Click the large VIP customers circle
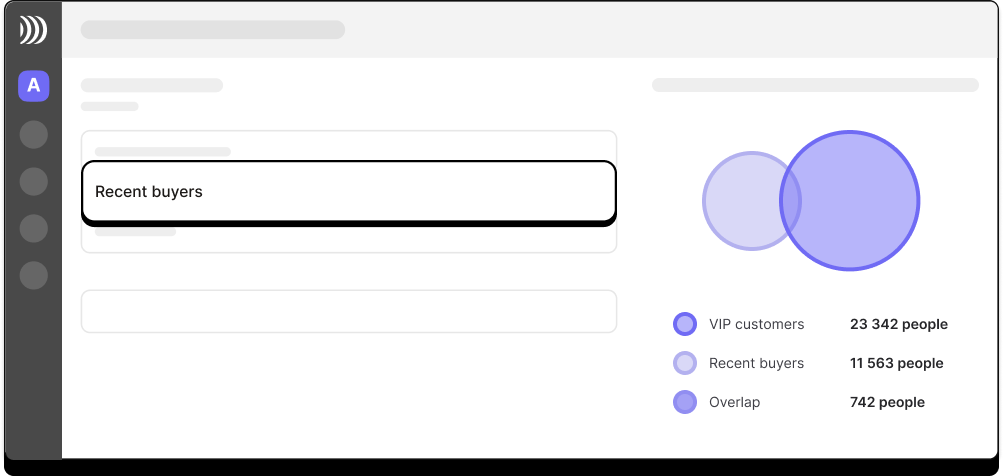The height and width of the screenshot is (476, 1003). [857, 200]
